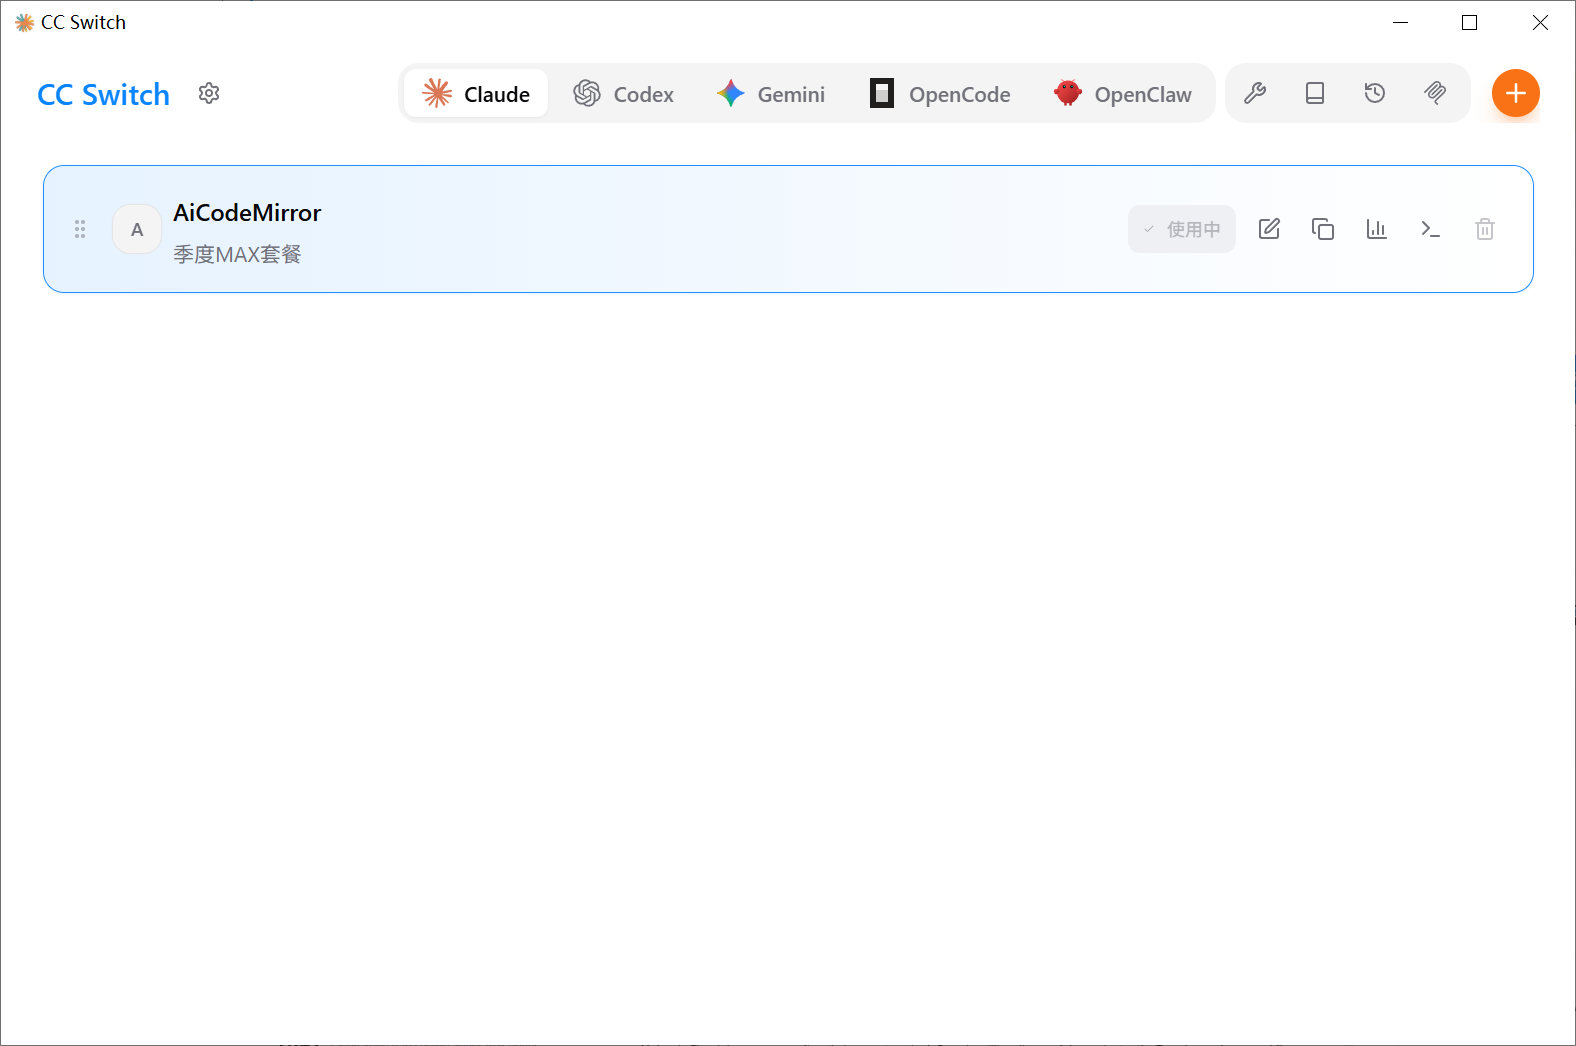Click the CC Switch title logo
This screenshot has height=1046, width=1576.
pyautogui.click(x=103, y=94)
